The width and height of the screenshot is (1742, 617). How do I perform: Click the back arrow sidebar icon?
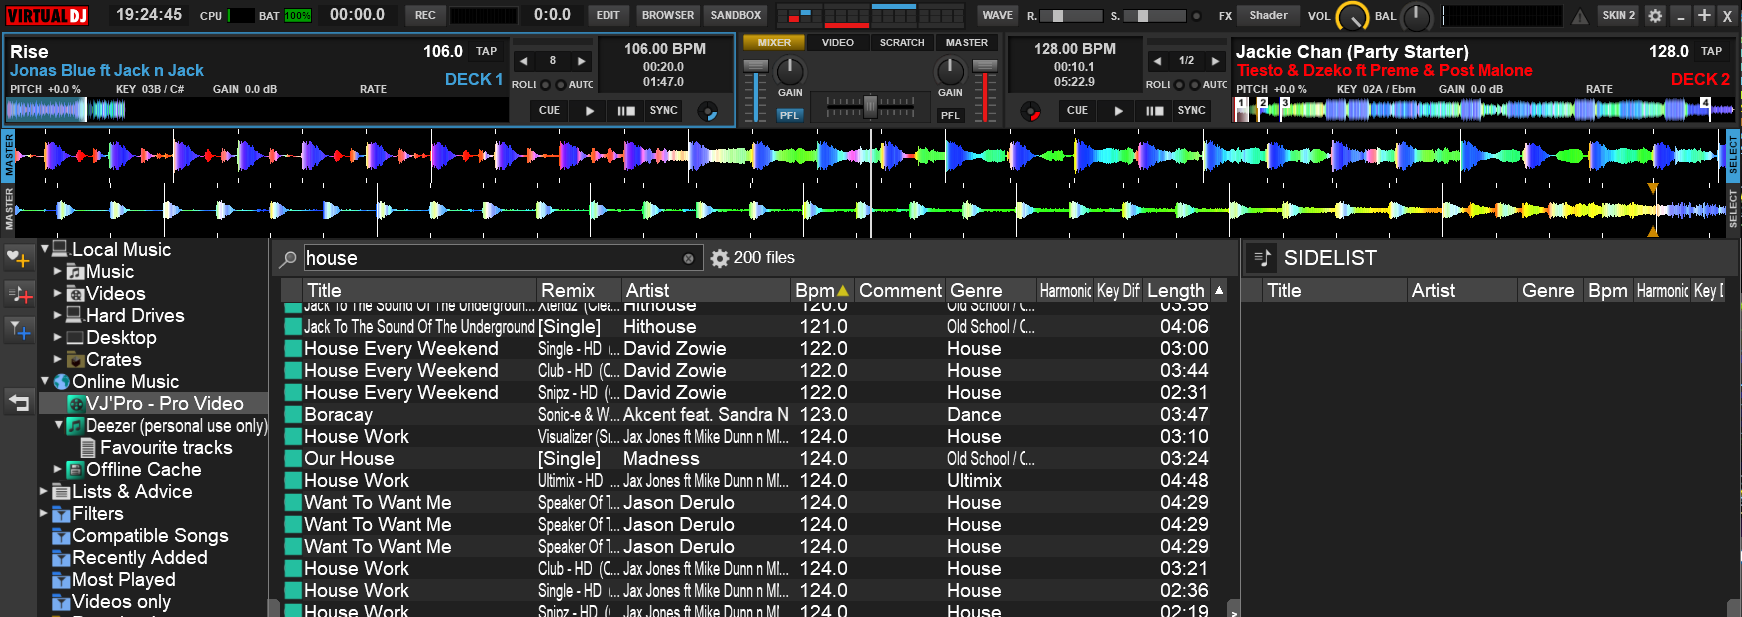(x=19, y=403)
